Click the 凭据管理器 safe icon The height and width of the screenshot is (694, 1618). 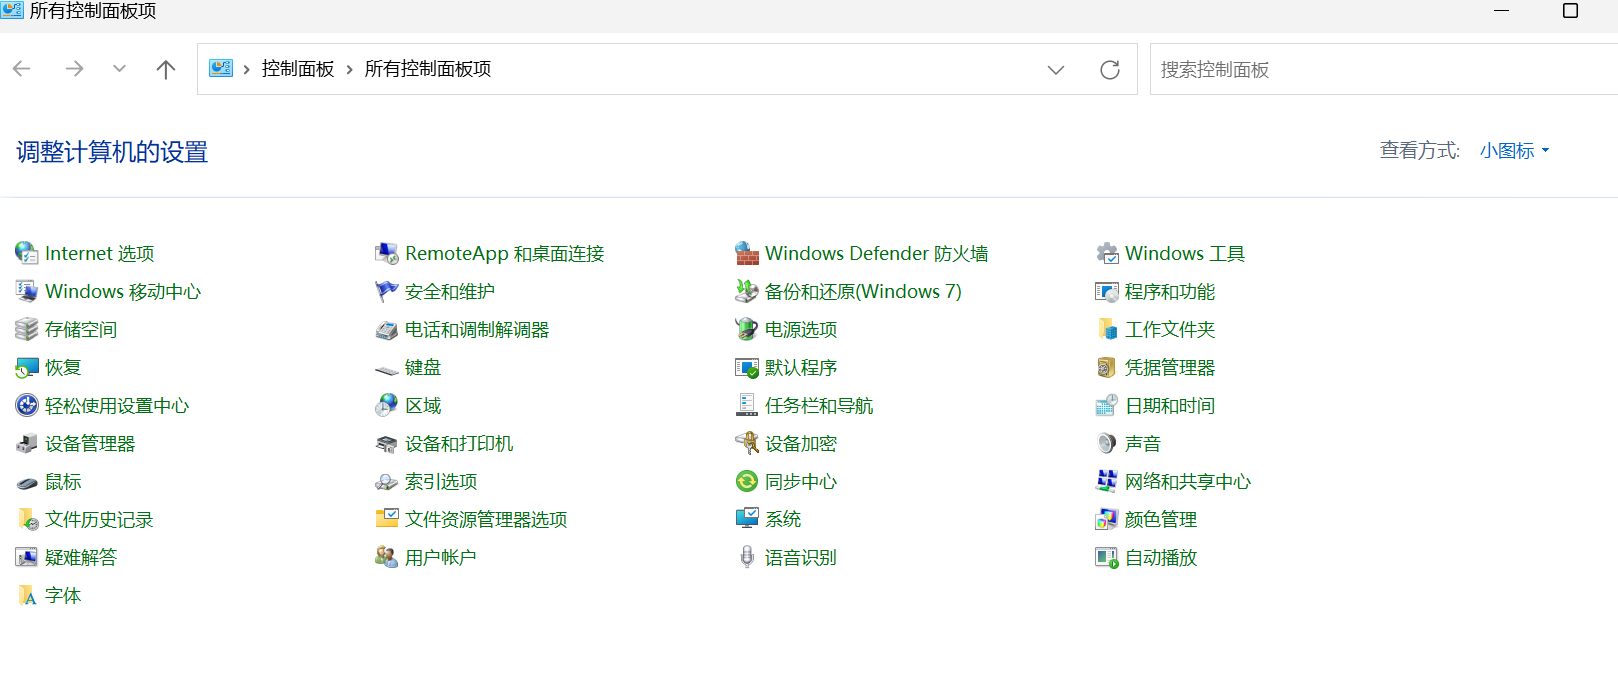1107,367
